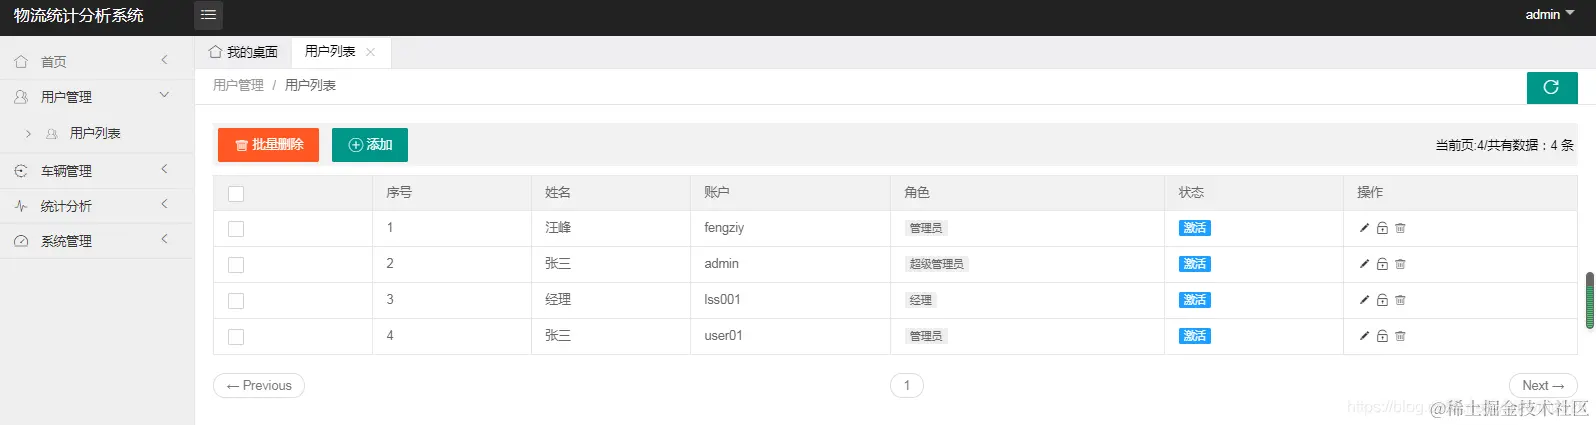Delete user lss001 with its trash icon

[1400, 300]
